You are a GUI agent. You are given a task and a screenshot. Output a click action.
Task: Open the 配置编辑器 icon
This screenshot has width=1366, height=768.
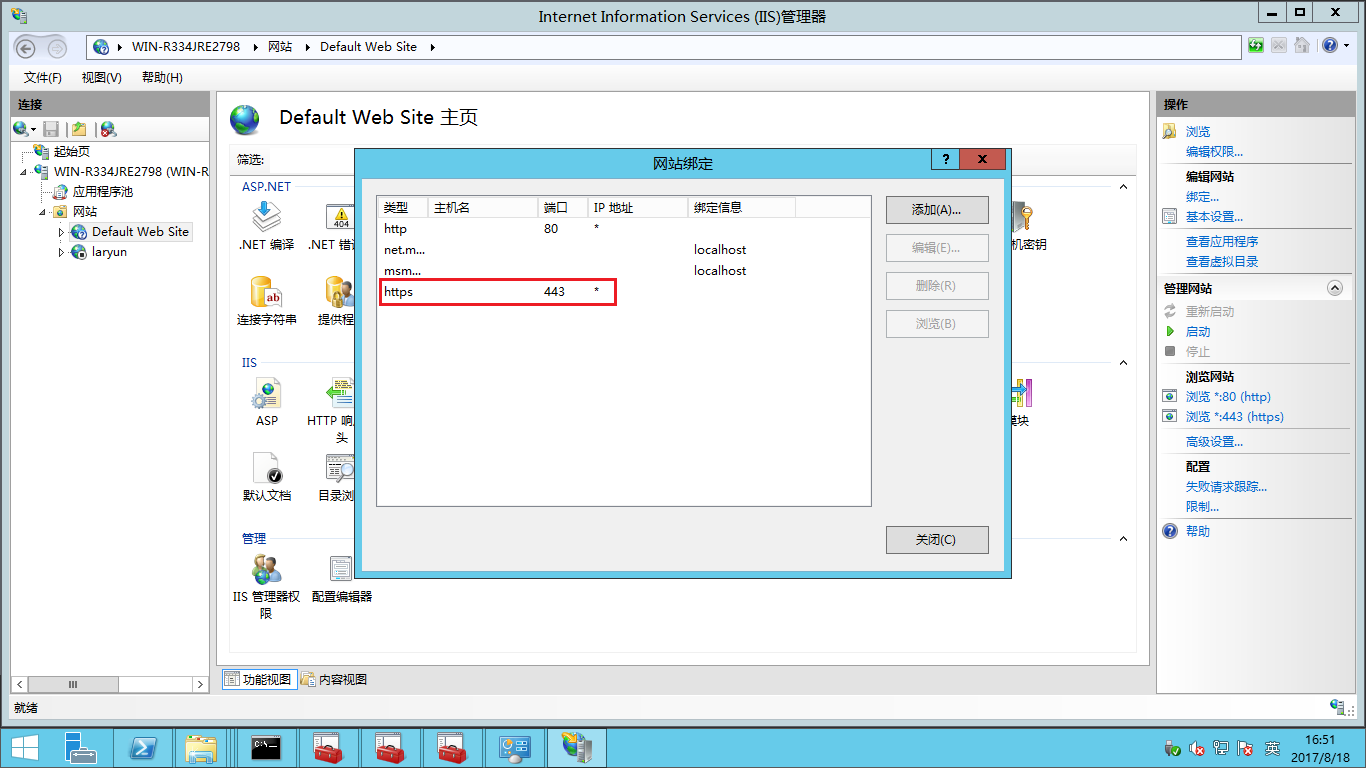[341, 571]
